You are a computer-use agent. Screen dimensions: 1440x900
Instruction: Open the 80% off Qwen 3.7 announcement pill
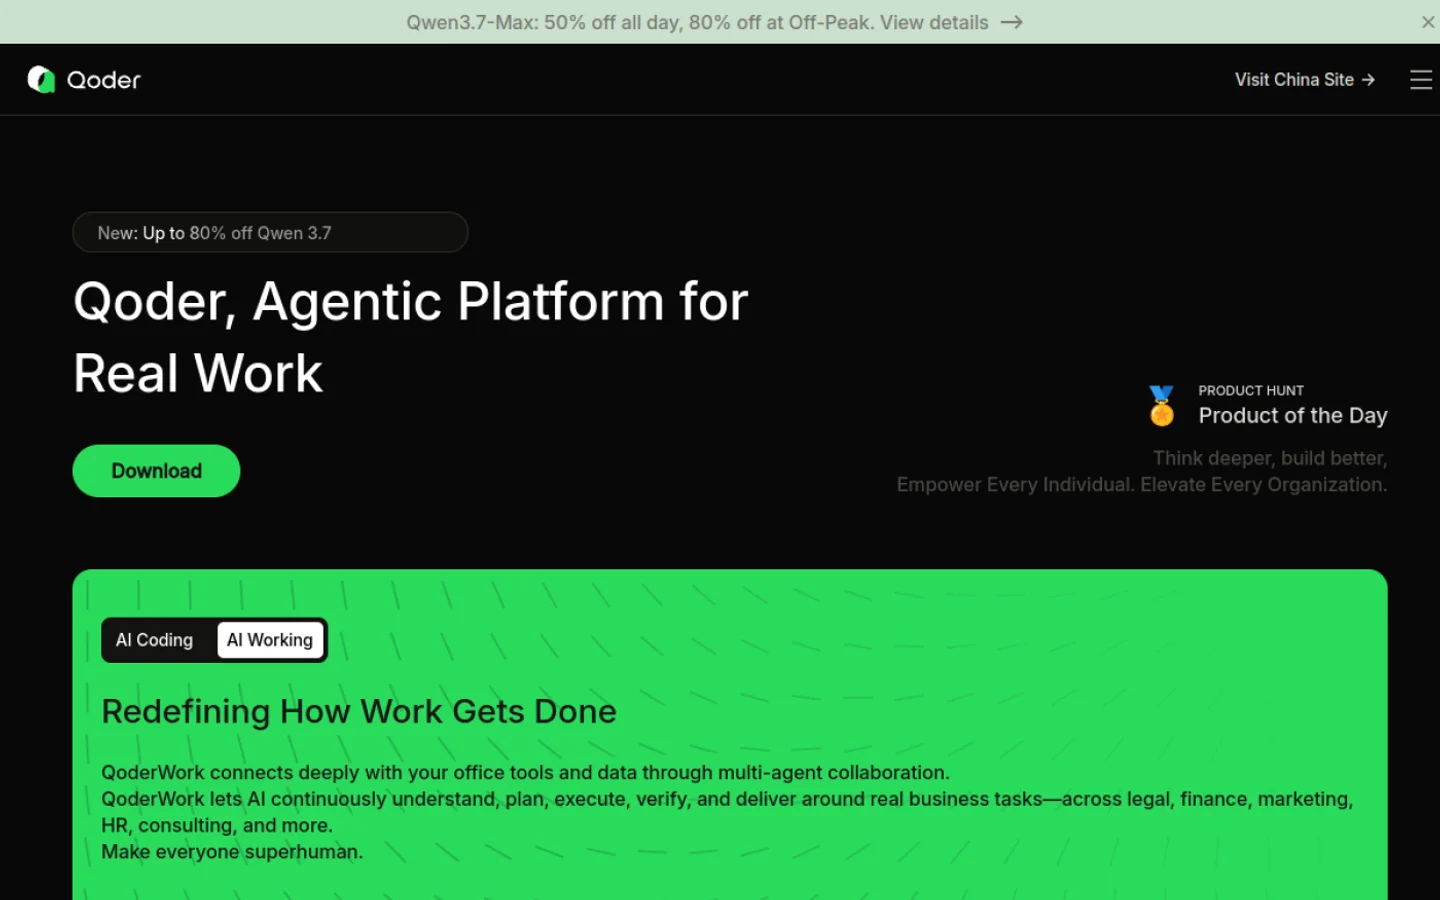[x=270, y=233]
